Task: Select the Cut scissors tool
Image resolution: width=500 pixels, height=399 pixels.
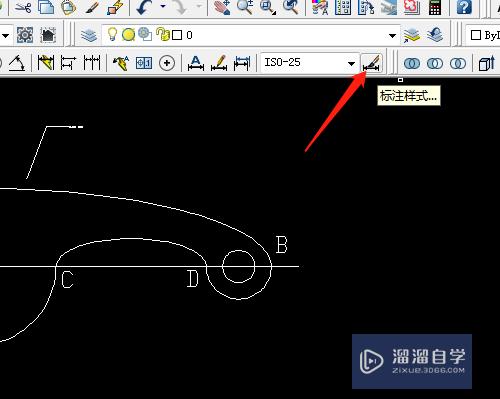Action: click(23, 7)
